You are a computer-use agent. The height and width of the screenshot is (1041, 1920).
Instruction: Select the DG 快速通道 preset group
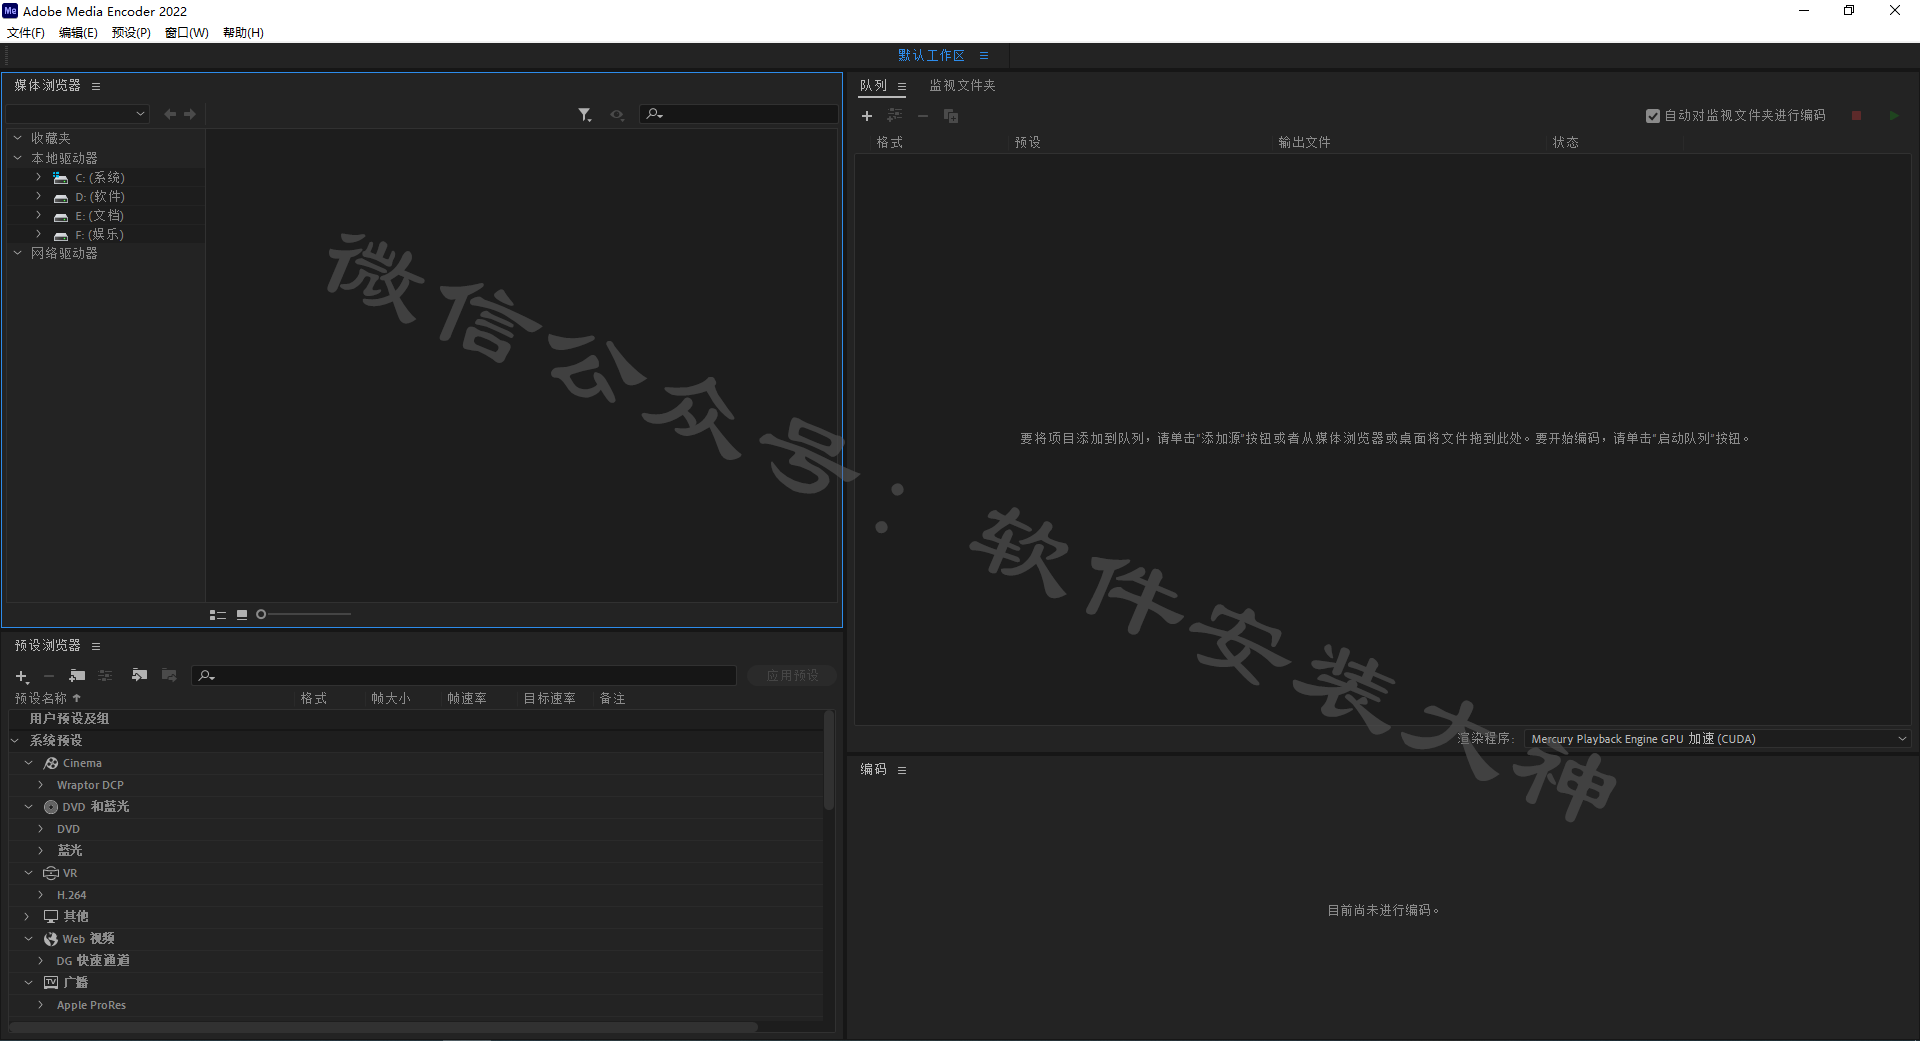(93, 961)
